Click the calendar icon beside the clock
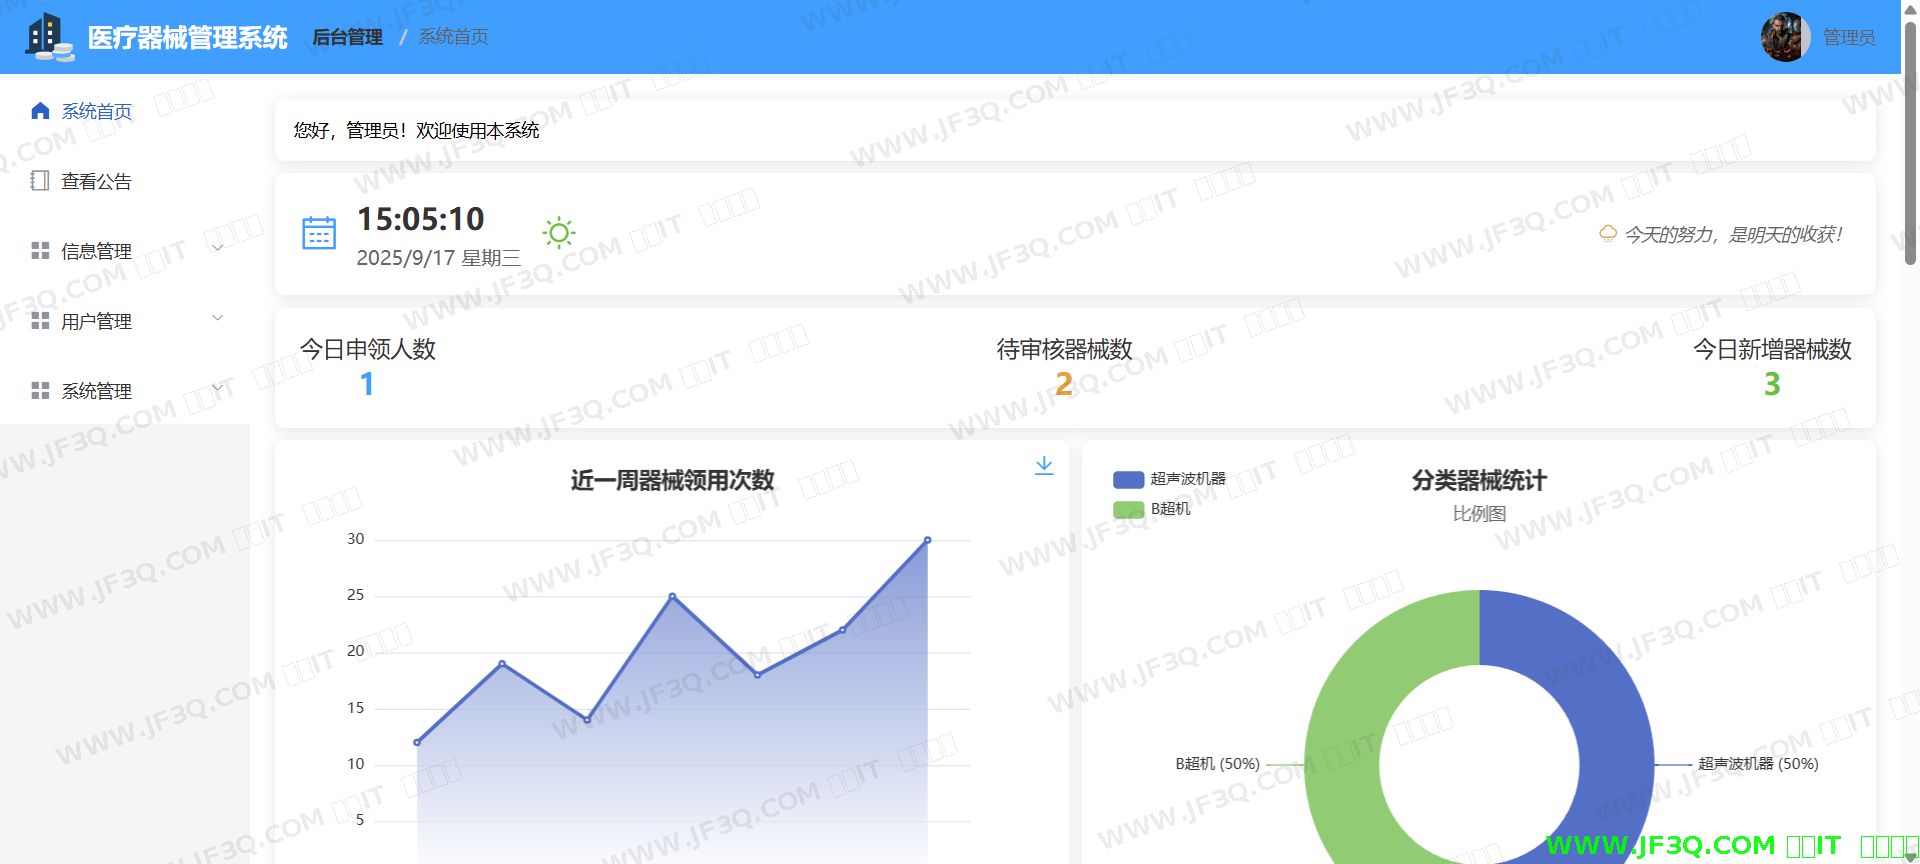1920x864 pixels. (319, 234)
